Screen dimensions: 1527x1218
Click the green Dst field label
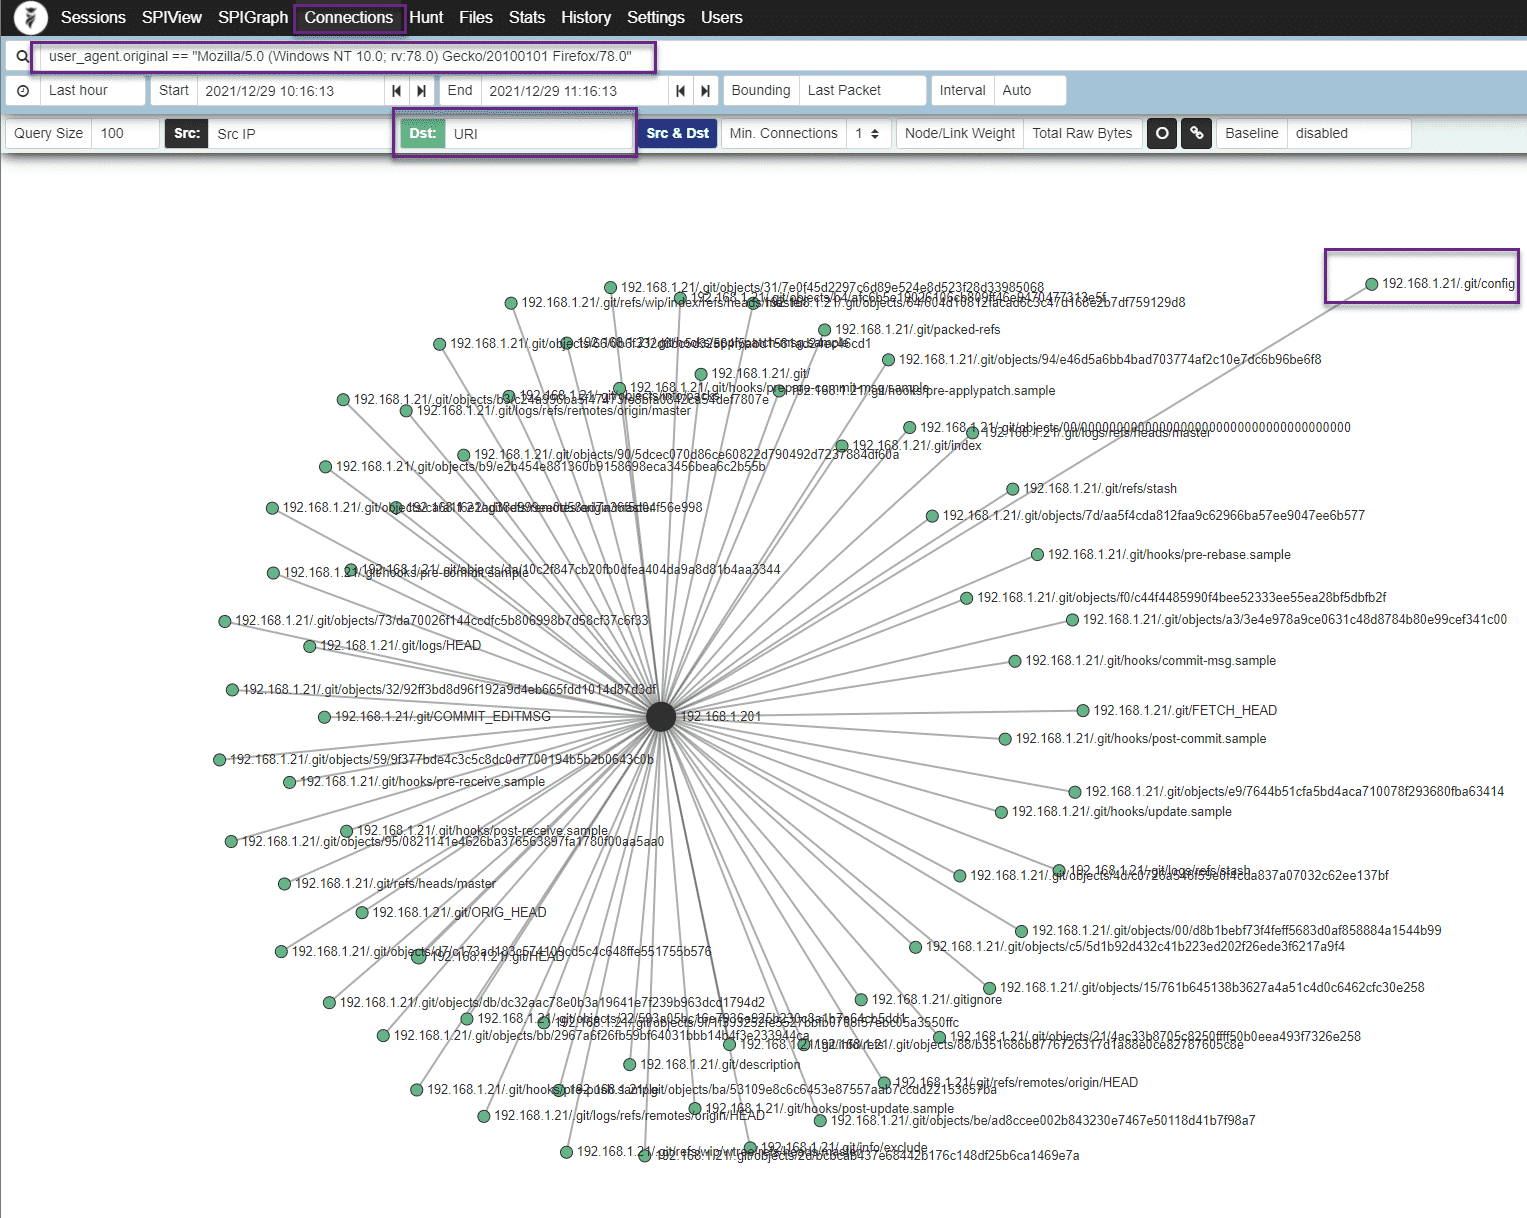421,132
